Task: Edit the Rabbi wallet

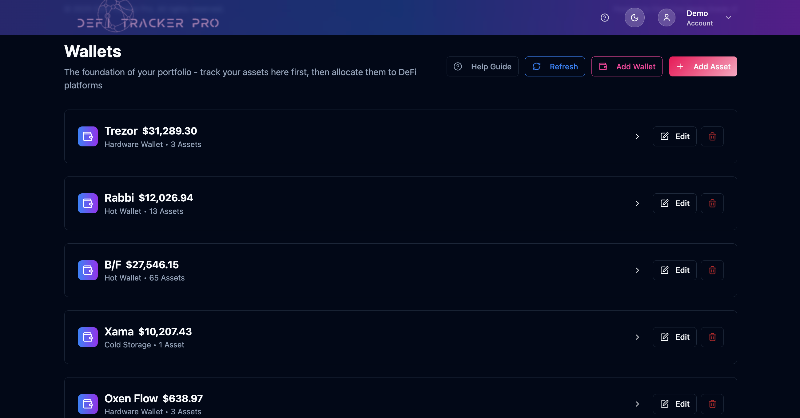Action: 675,203
